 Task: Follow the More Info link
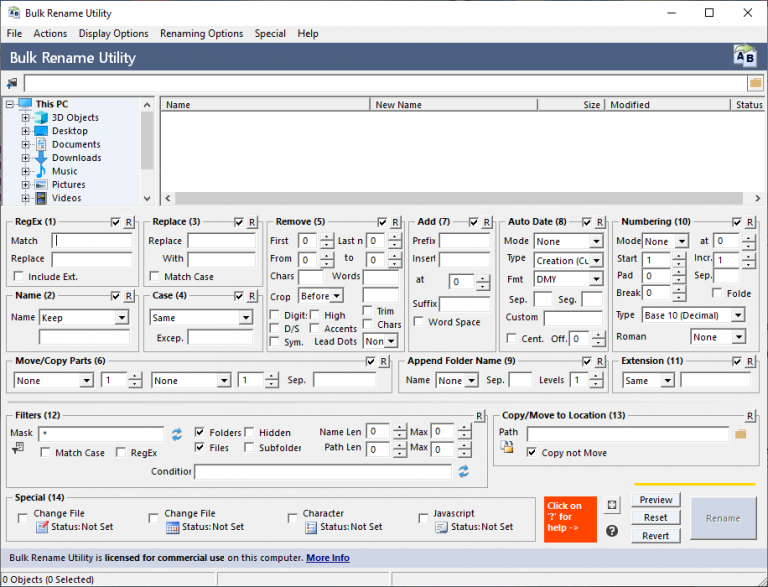[x=328, y=558]
